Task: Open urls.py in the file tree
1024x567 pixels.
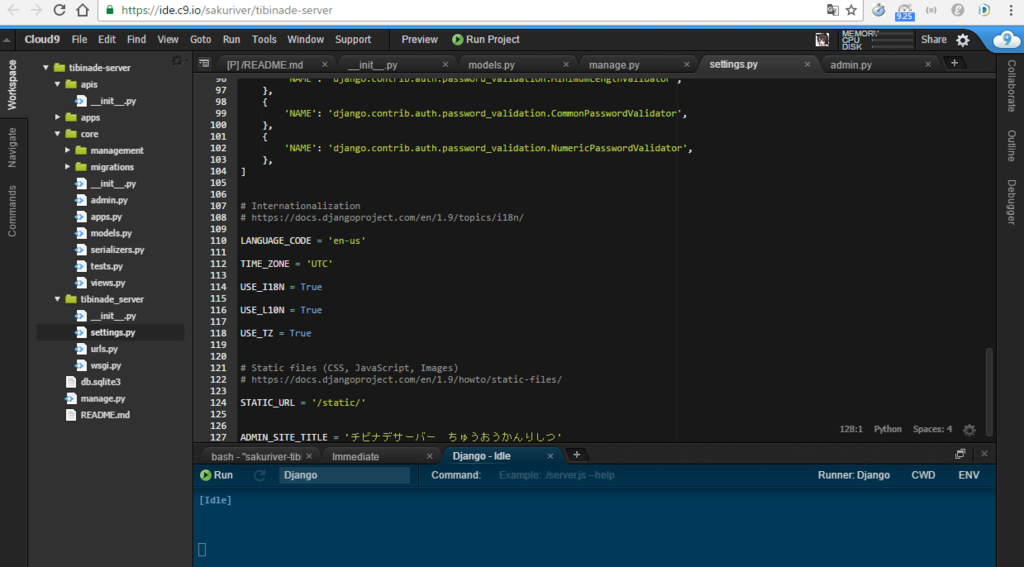Action: pyautogui.click(x=104, y=349)
